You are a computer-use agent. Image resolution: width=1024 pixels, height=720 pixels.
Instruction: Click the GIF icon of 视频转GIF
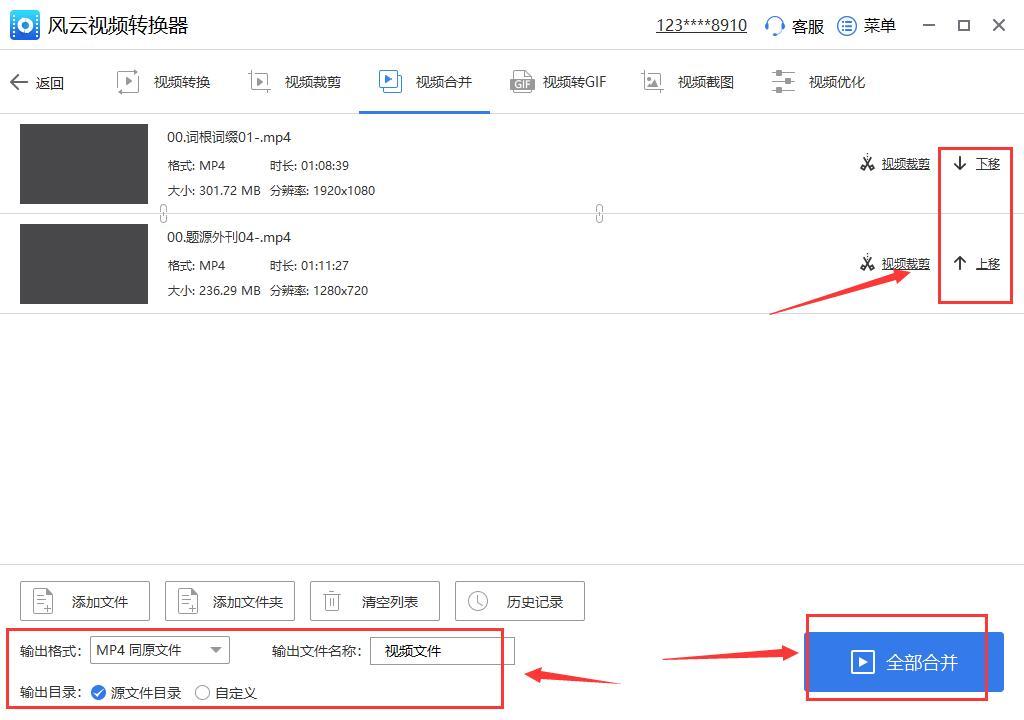522,82
